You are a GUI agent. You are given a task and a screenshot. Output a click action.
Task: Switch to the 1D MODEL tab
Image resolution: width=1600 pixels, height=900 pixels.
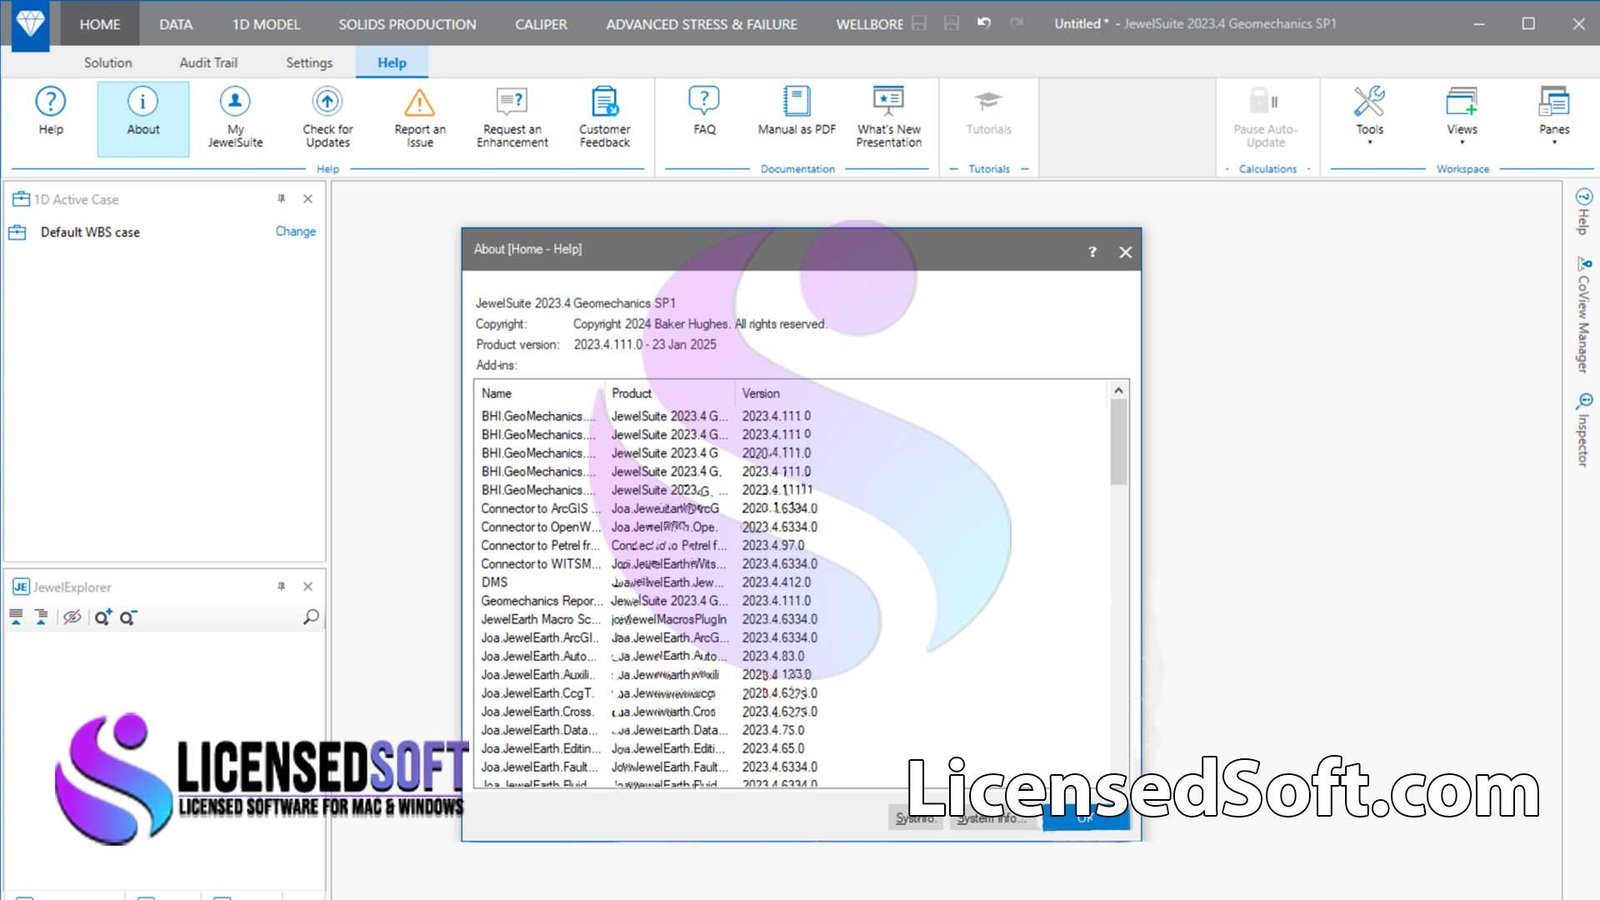266,24
